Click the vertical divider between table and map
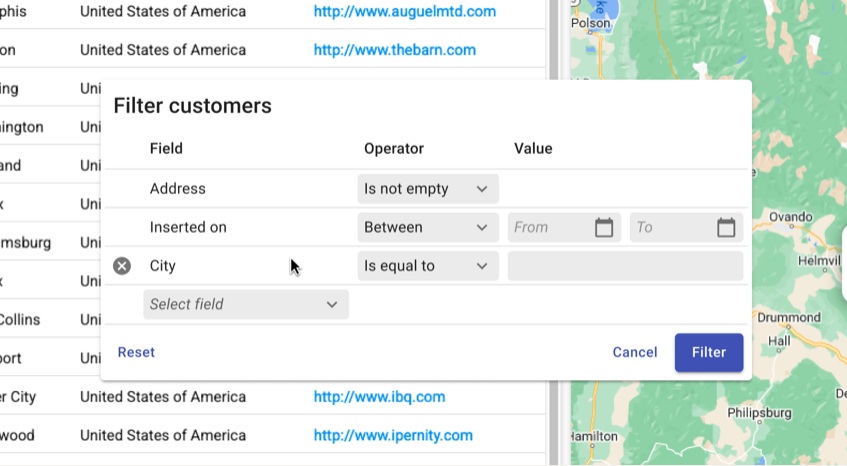Screen dimensions: 847x466 (x=554, y=233)
